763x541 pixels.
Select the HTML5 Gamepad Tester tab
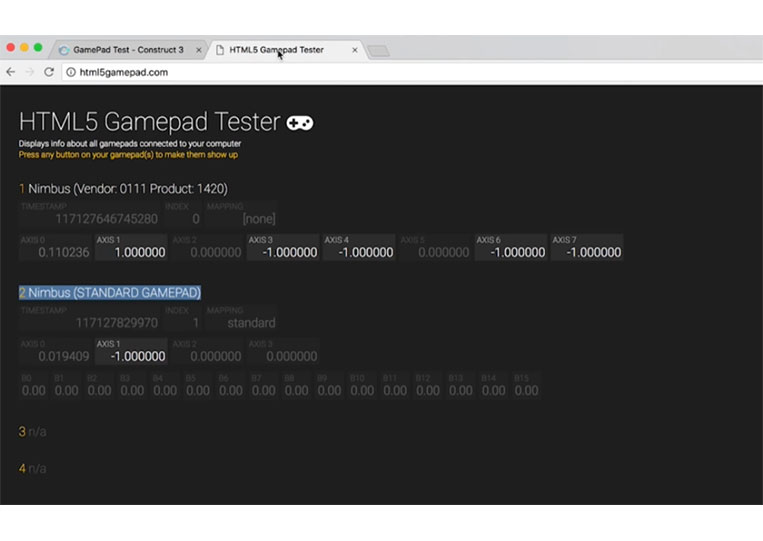point(276,50)
